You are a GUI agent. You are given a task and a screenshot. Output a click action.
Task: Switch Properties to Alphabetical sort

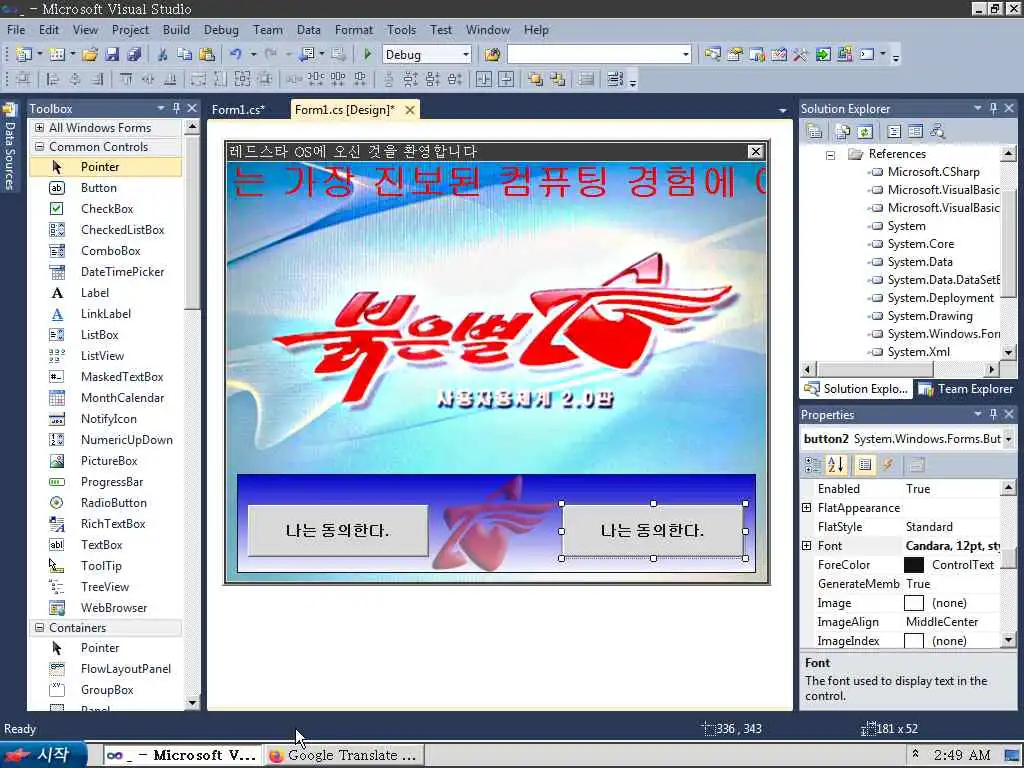point(836,465)
